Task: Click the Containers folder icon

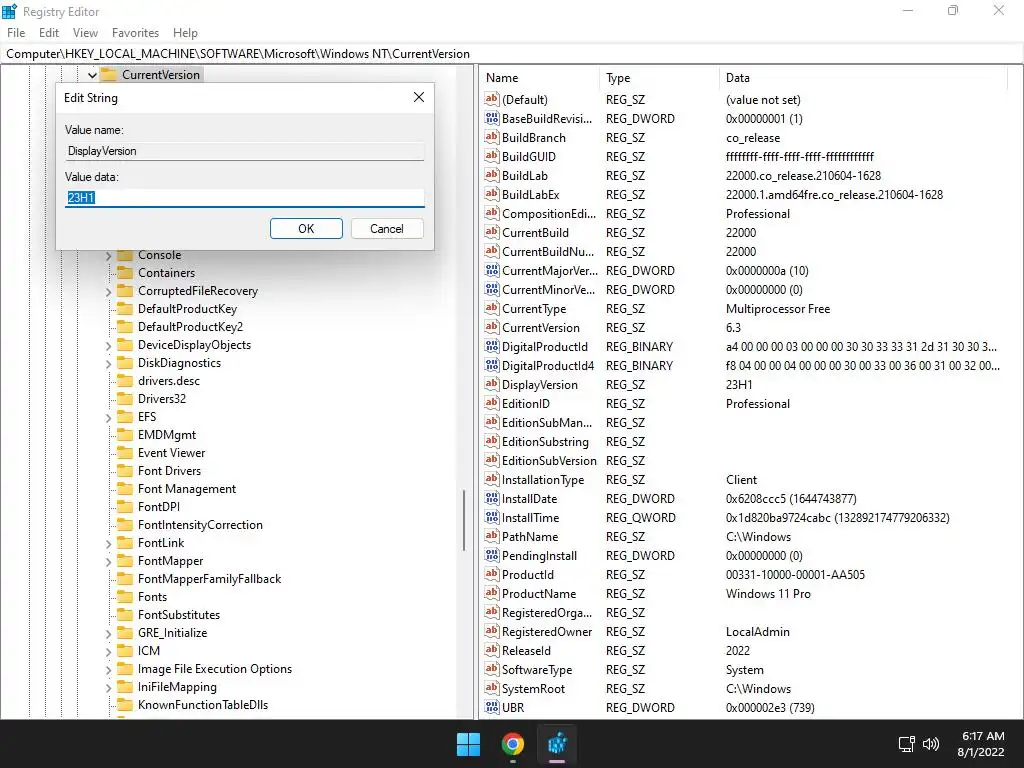Action: pos(125,273)
